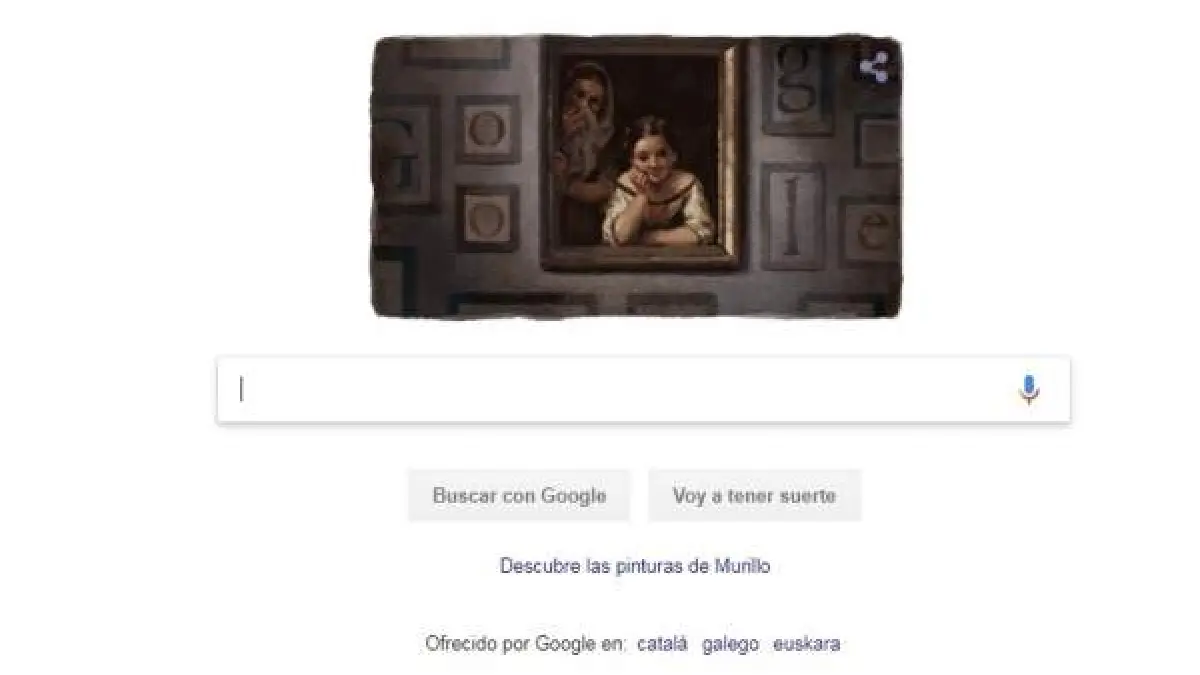Start voice search with the microphone icon
This screenshot has width=1200, height=675.
[x=1028, y=390]
